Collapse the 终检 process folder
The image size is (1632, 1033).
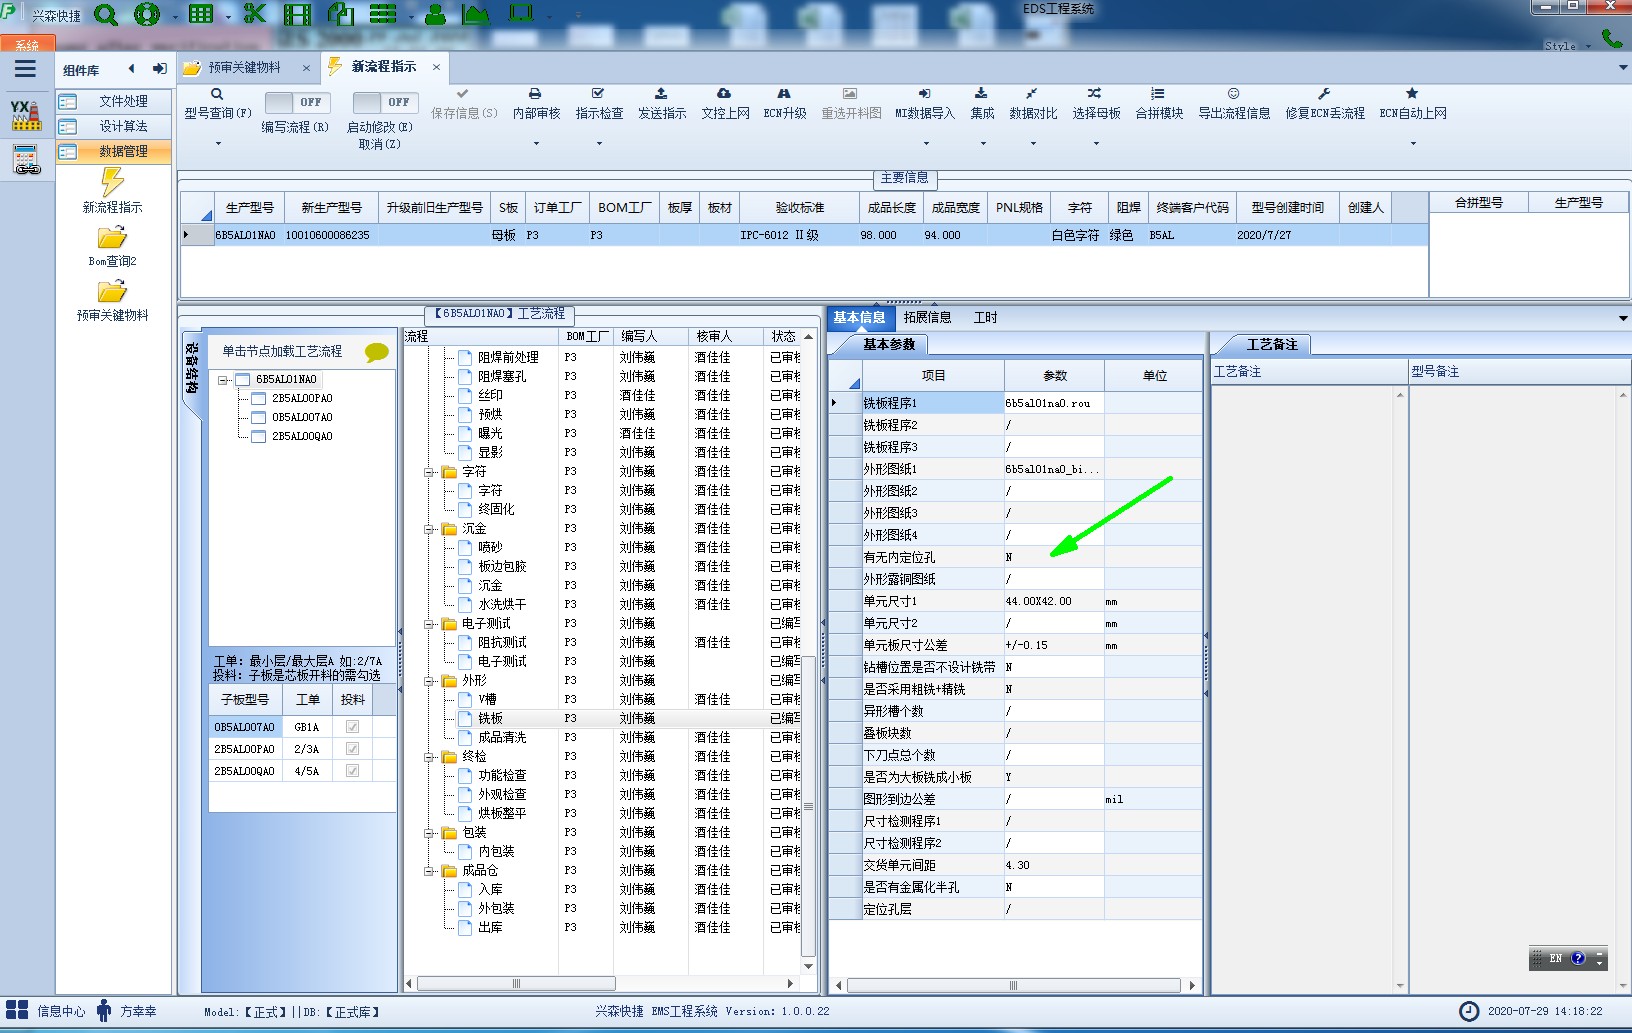tap(429, 757)
